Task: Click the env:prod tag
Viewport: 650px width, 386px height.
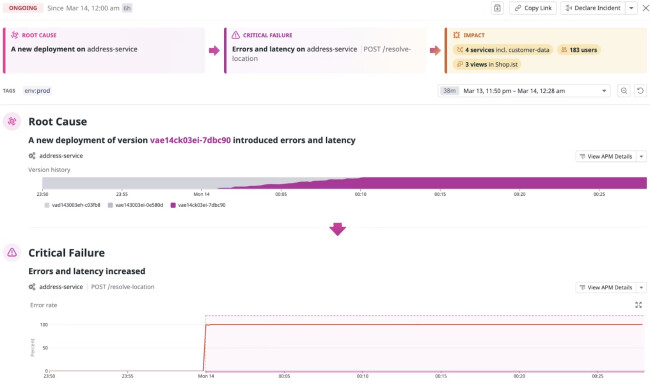Action: pos(37,91)
